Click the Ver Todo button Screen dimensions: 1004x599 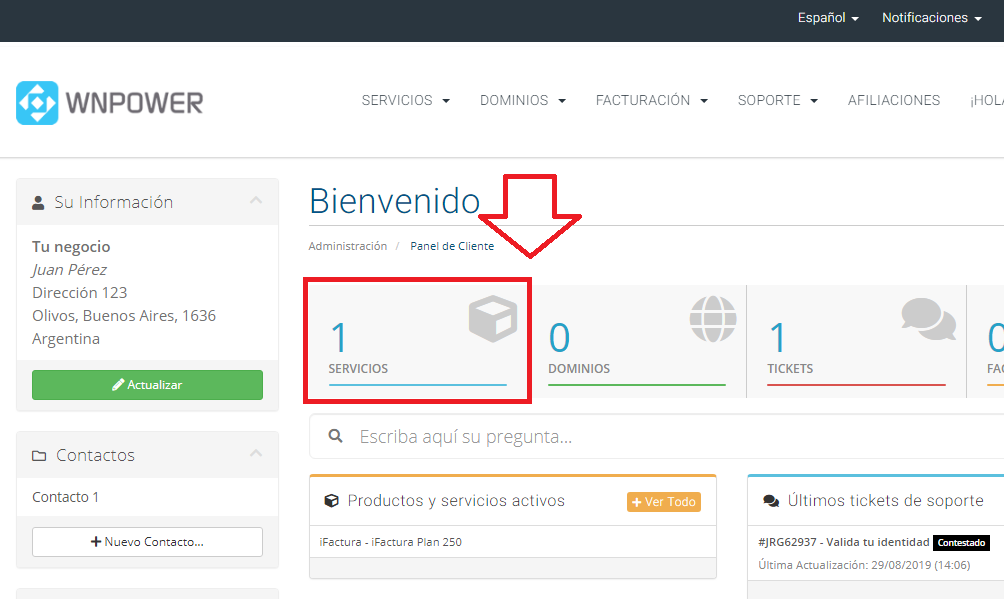(x=663, y=502)
